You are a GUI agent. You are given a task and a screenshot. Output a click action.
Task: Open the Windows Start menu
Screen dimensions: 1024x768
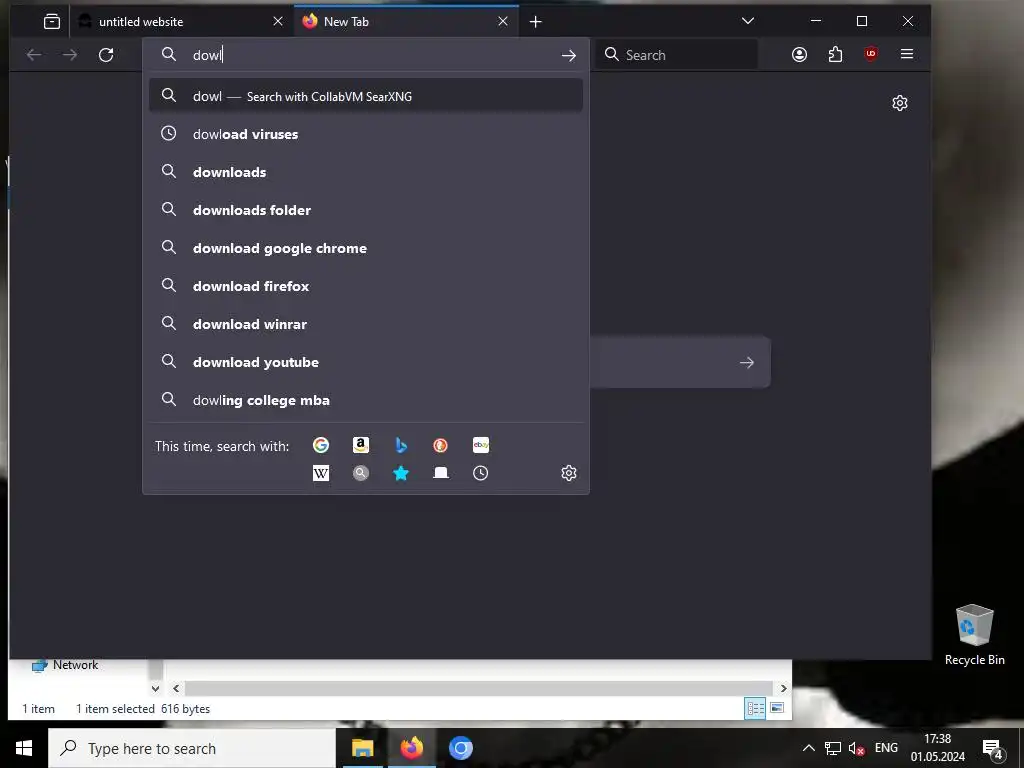24,748
